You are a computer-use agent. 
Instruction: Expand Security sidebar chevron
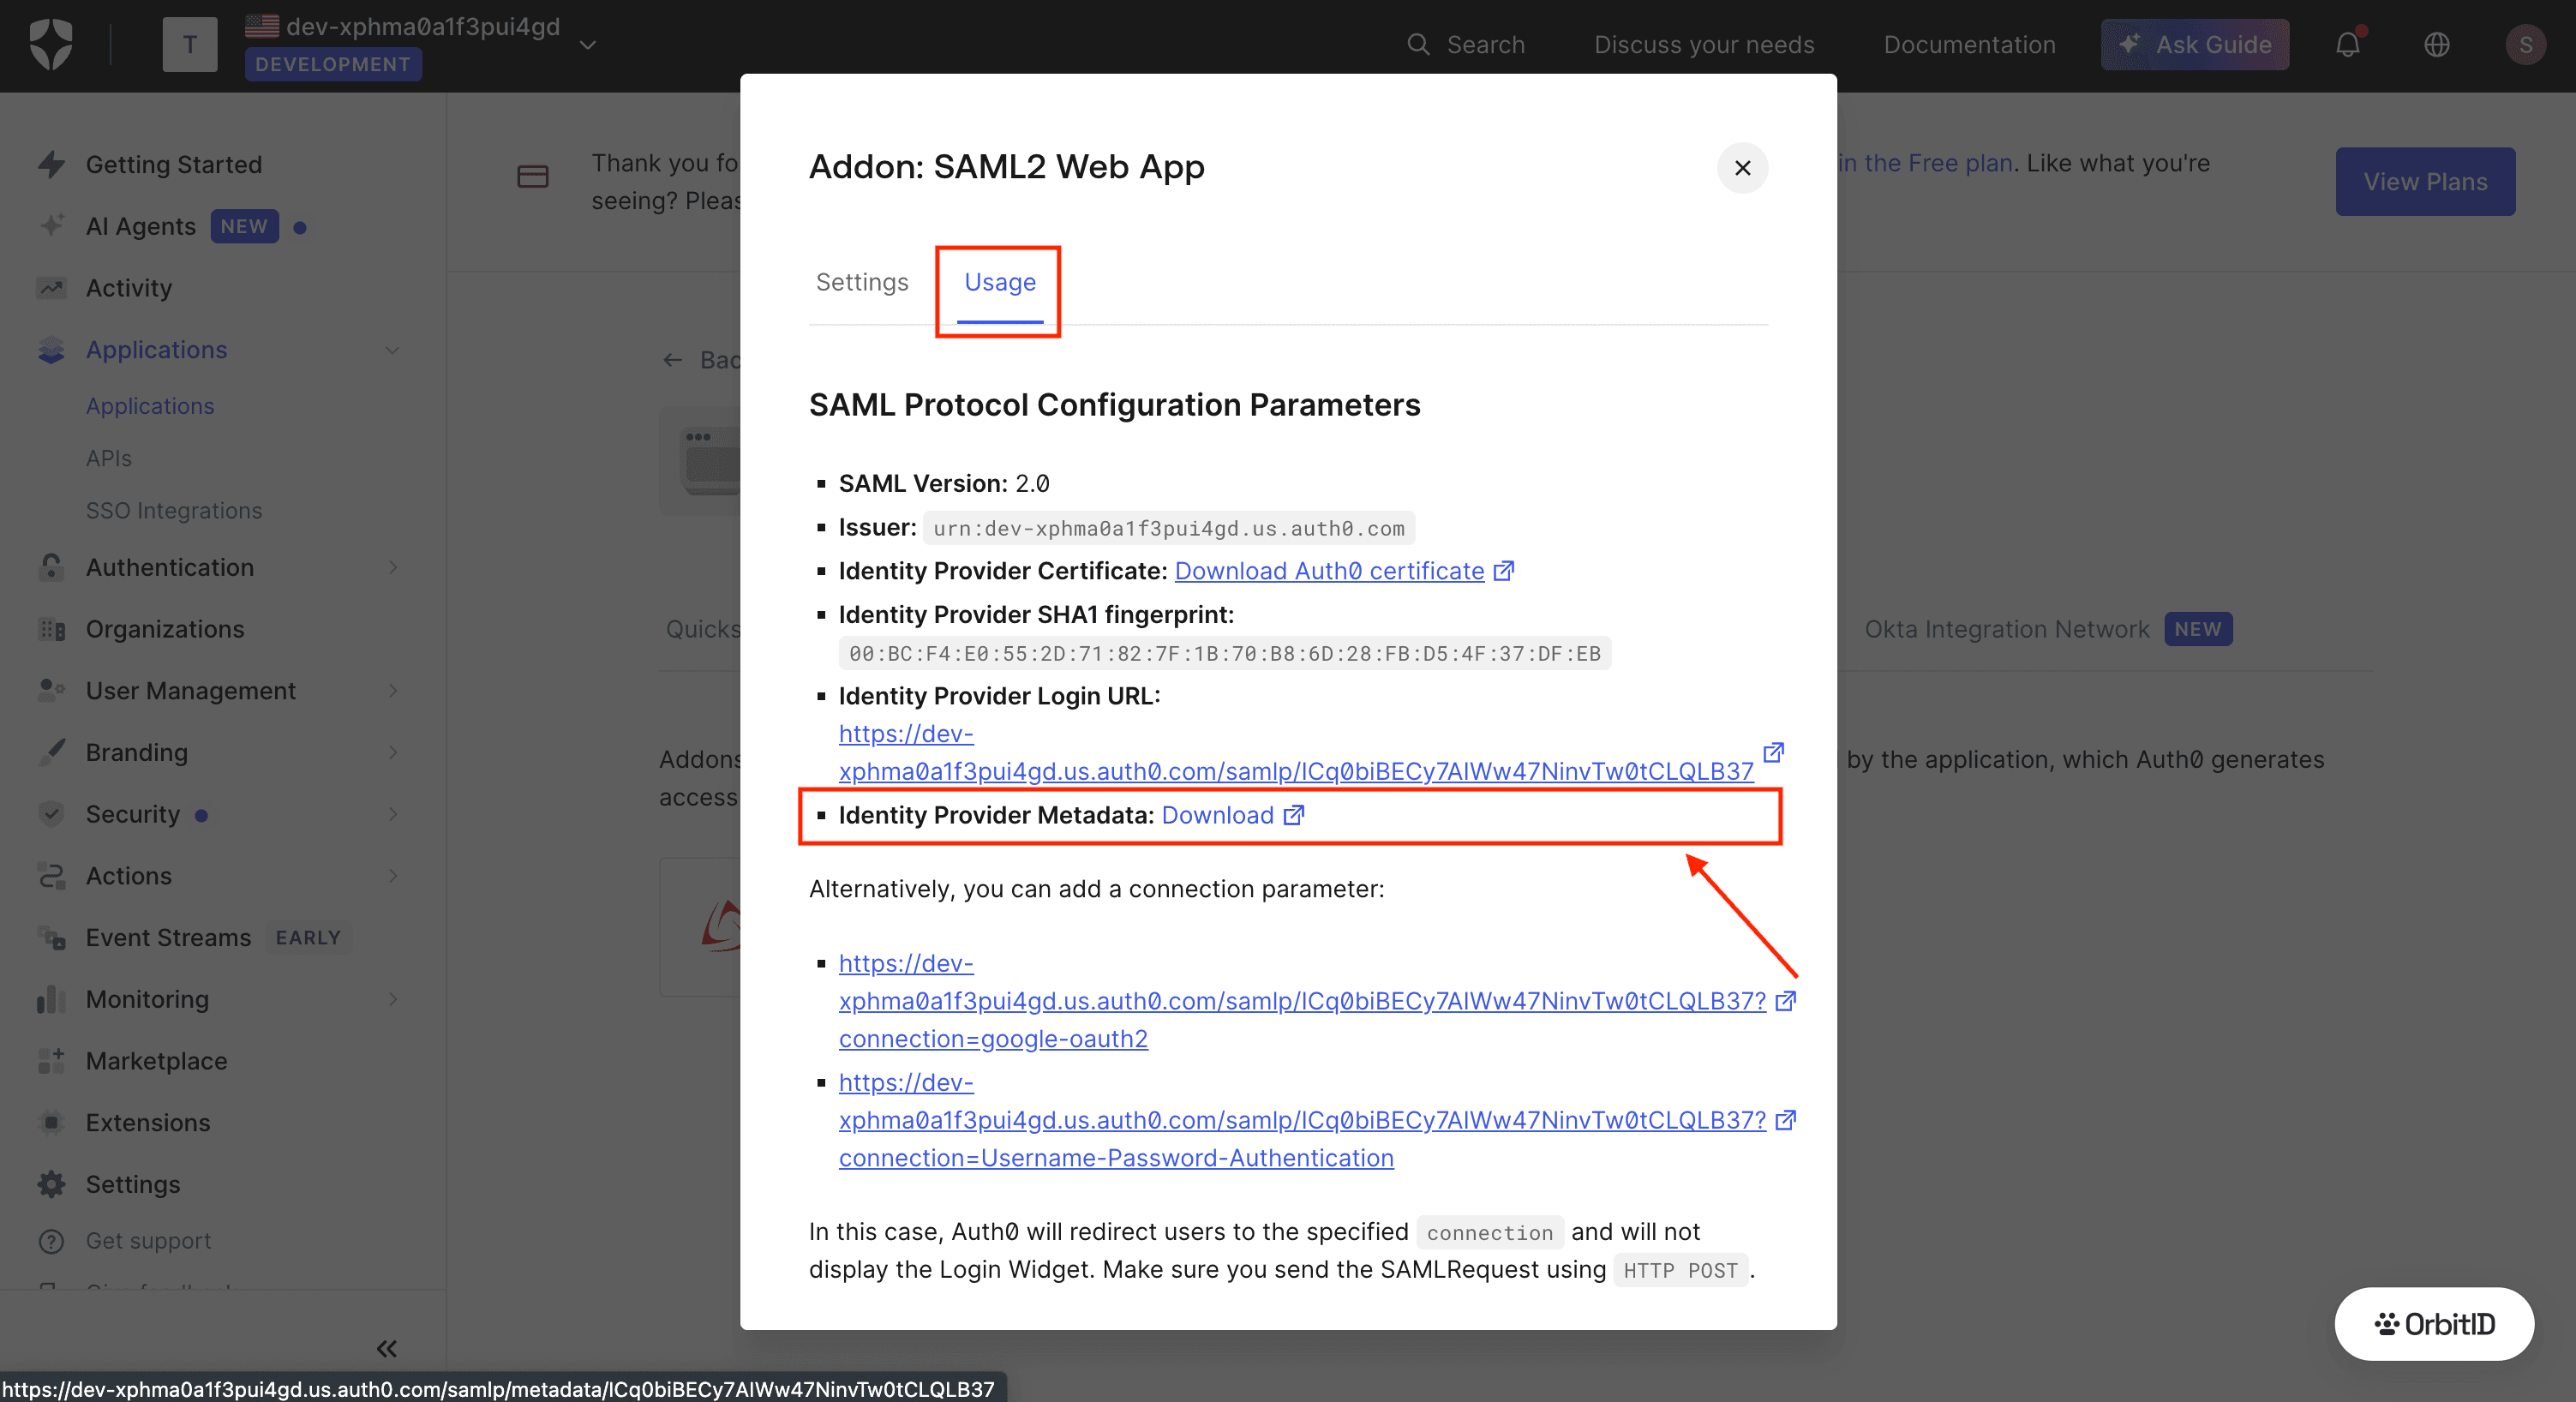pyautogui.click(x=392, y=814)
